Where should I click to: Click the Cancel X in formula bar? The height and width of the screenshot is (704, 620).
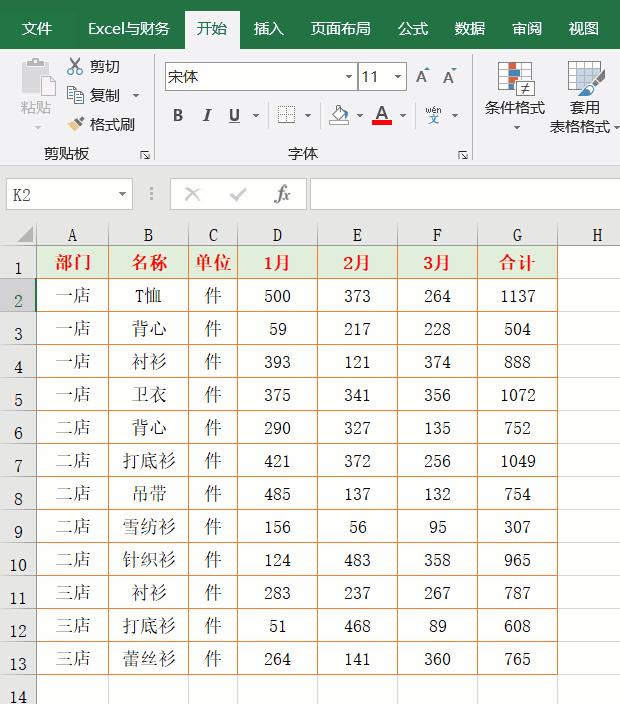(193, 194)
